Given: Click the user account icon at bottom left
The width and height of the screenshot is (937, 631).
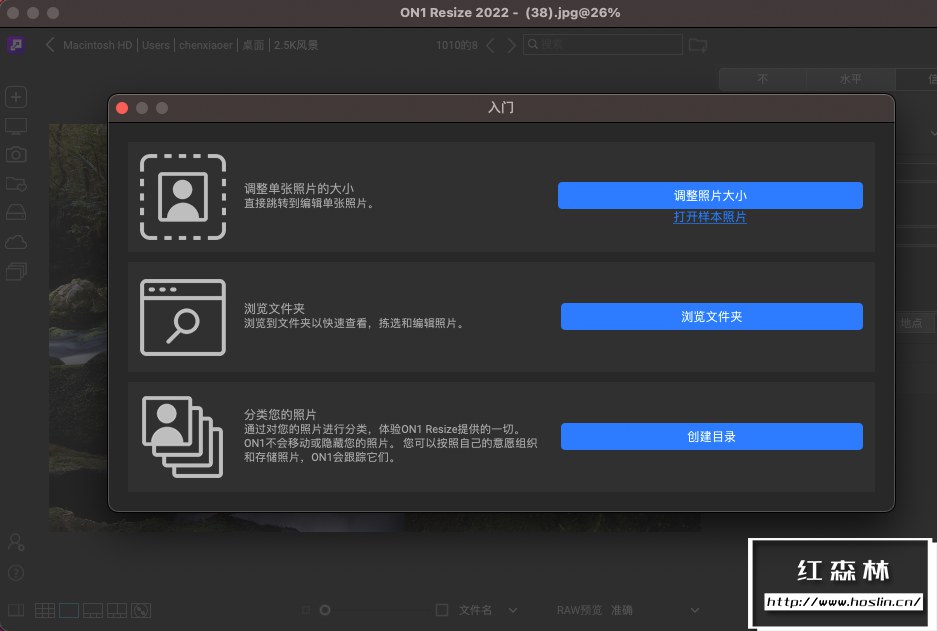Looking at the screenshot, I should (15, 542).
